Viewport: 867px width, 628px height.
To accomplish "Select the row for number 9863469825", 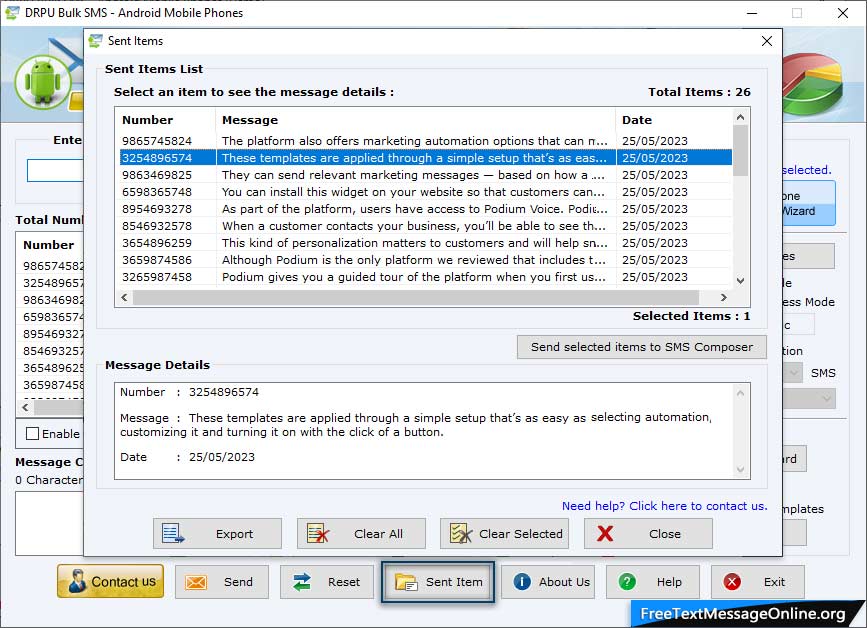I will click(x=426, y=175).
